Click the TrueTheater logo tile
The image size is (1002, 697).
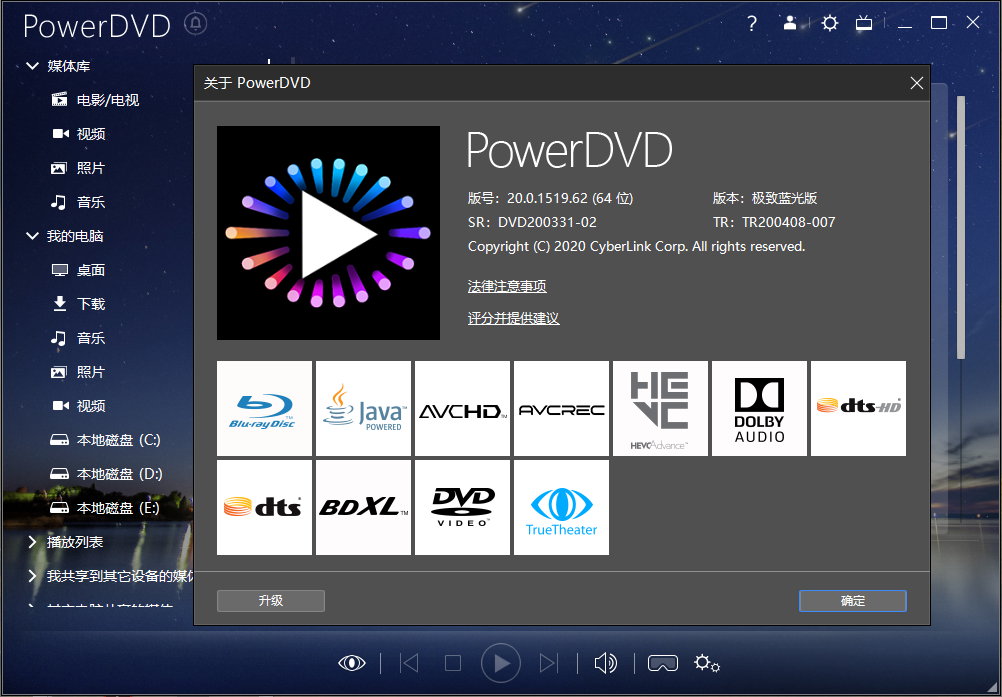562,507
